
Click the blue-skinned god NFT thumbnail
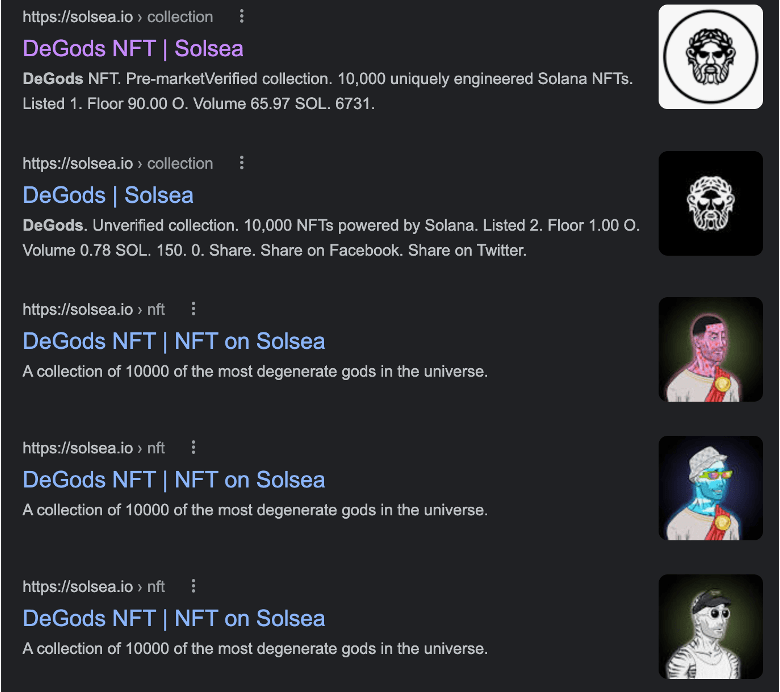pyautogui.click(x=711, y=488)
